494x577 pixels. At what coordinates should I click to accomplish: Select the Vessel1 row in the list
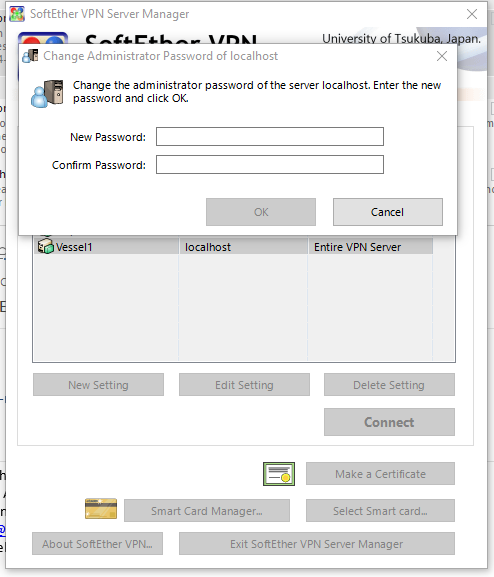(x=235, y=247)
